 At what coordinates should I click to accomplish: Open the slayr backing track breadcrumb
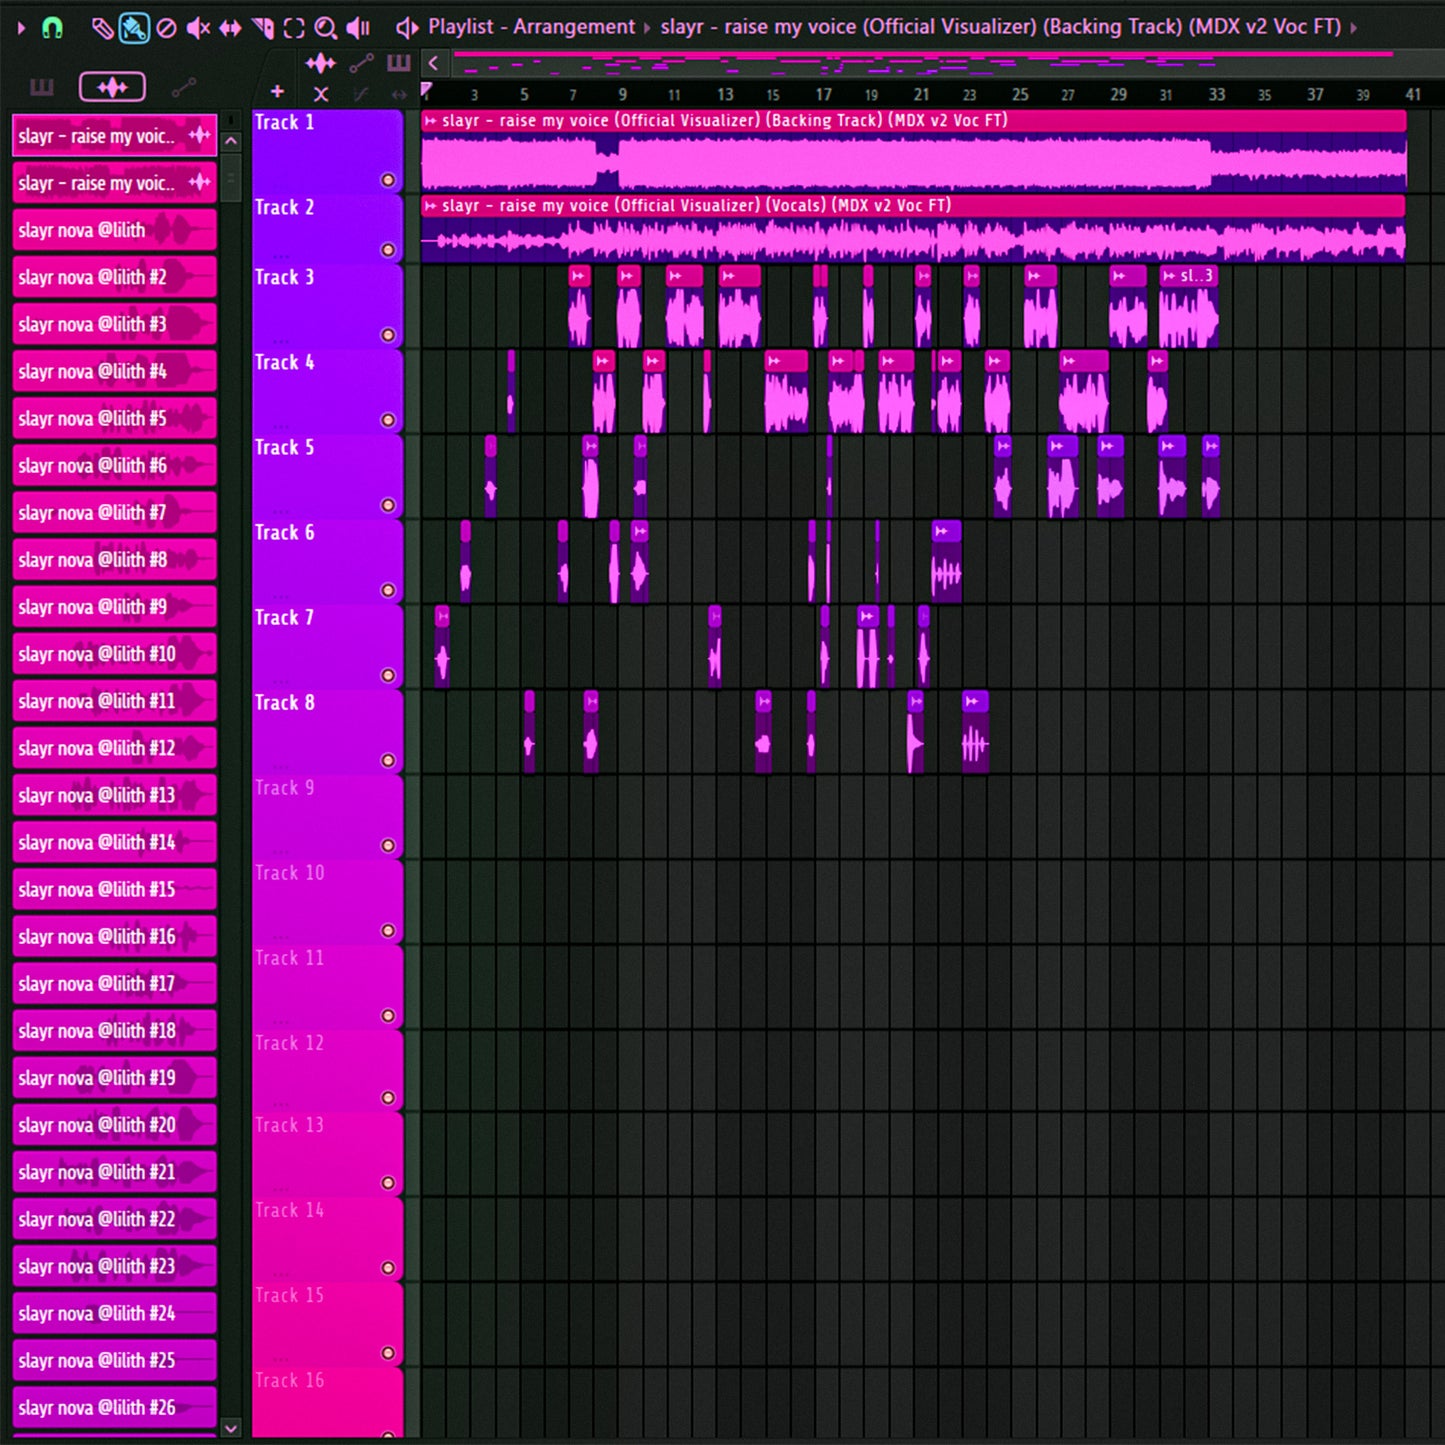(x=1000, y=27)
